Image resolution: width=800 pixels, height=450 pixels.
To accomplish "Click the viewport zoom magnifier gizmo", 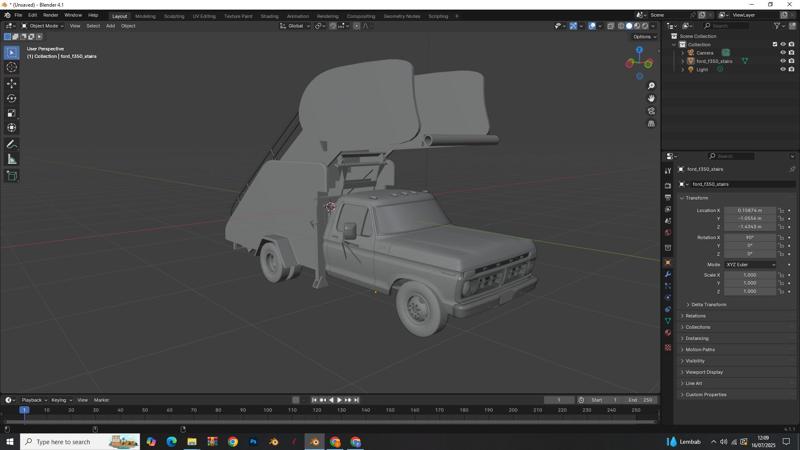I will (x=651, y=86).
